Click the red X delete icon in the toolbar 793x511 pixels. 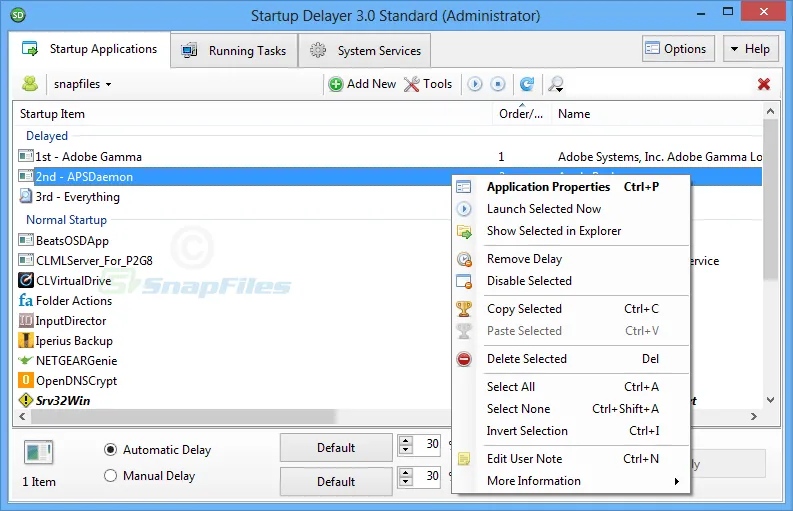(764, 84)
